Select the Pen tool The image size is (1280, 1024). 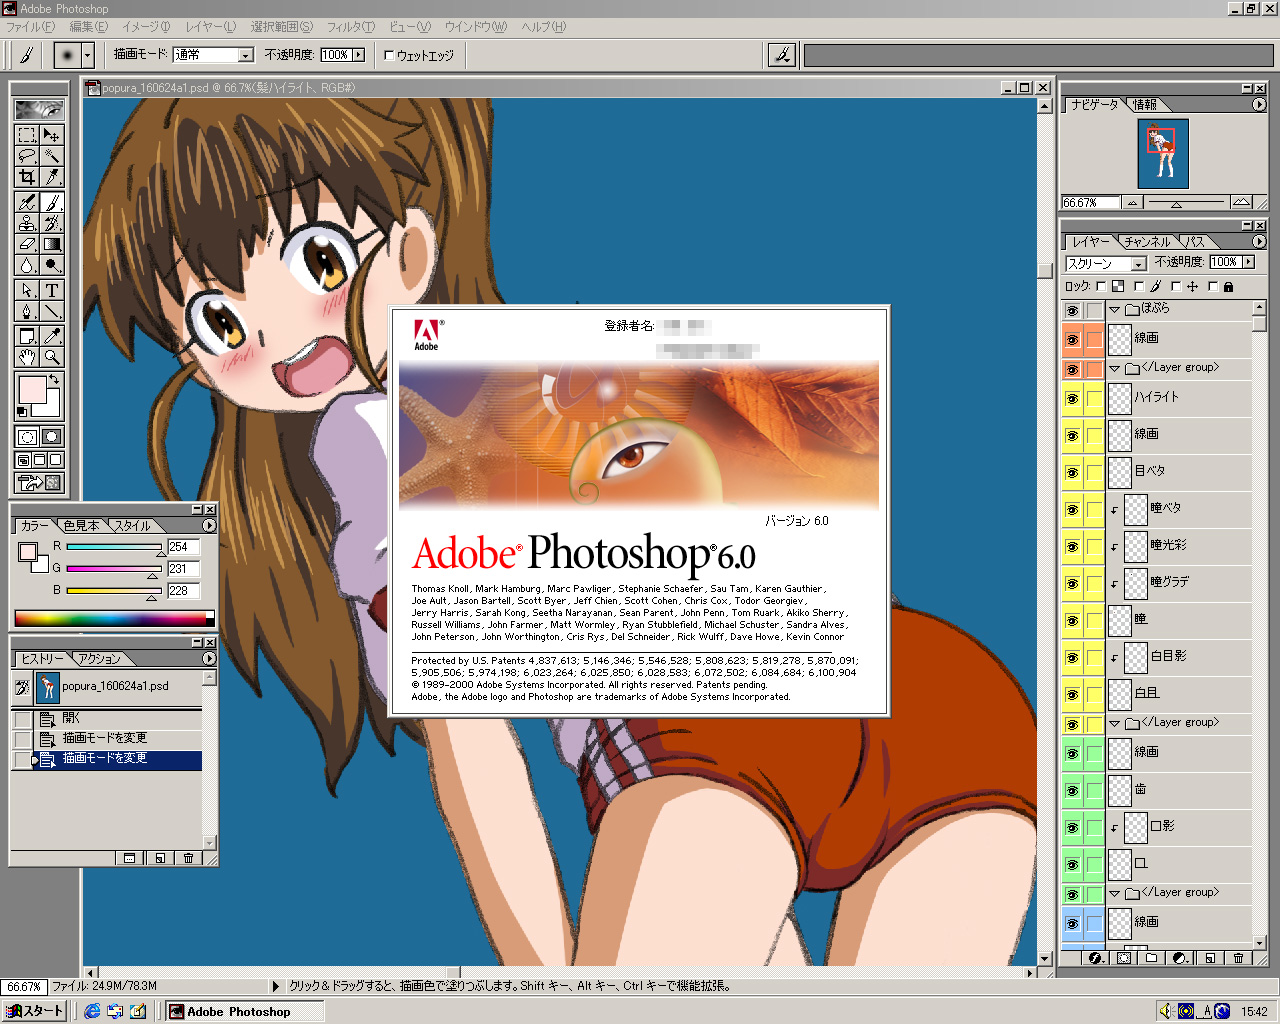coord(27,311)
